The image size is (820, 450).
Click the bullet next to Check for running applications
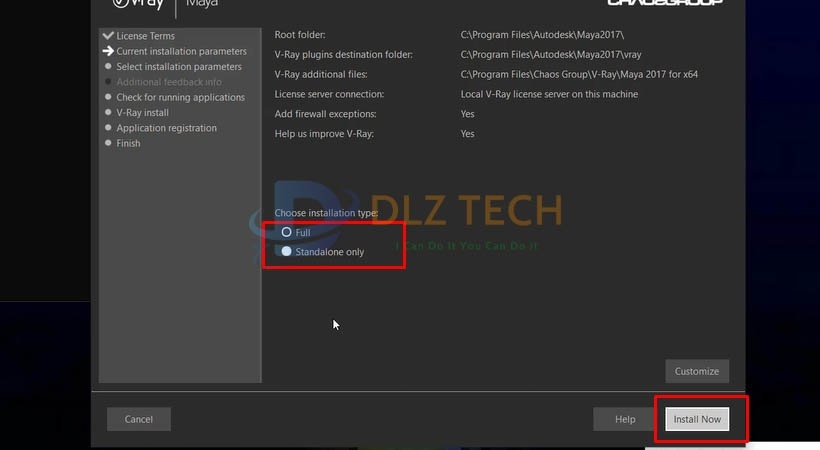coord(108,98)
